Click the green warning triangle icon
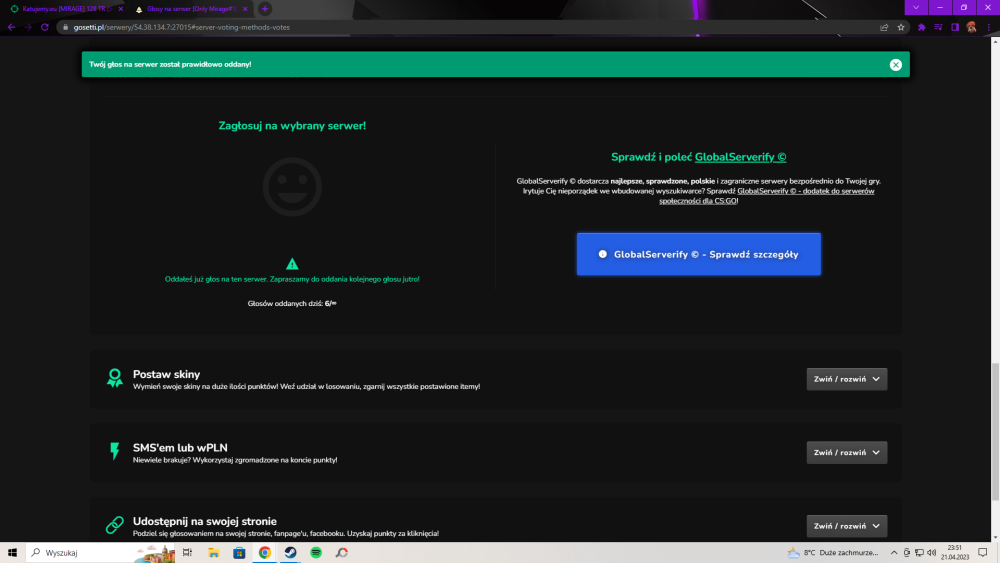 coord(292,264)
